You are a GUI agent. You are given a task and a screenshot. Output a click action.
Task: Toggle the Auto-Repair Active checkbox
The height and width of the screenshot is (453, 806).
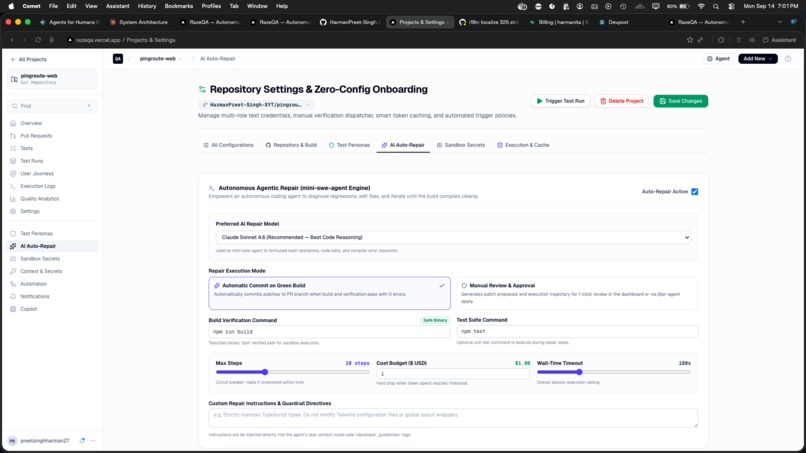[694, 192]
